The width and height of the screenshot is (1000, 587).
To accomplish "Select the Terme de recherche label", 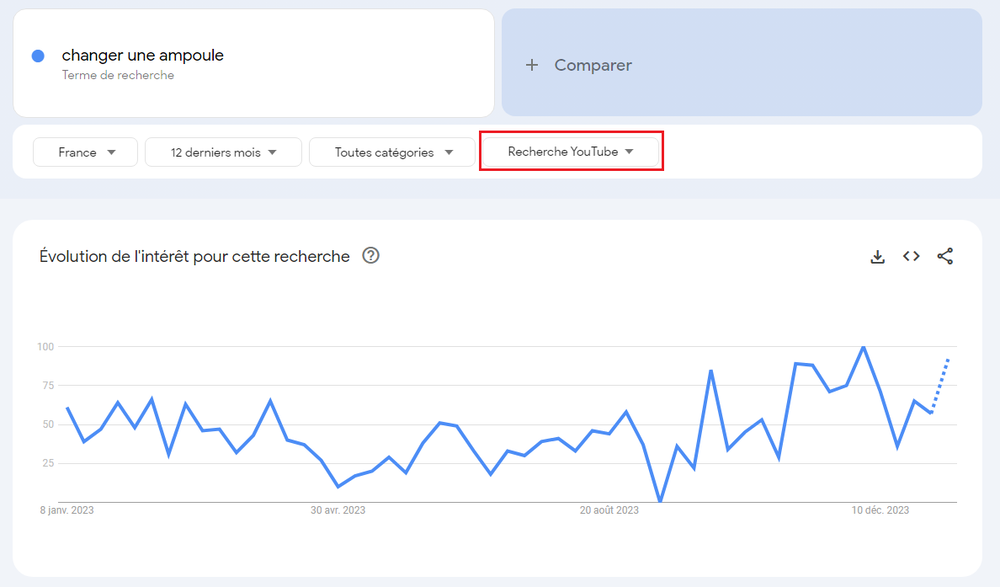I will point(118,75).
